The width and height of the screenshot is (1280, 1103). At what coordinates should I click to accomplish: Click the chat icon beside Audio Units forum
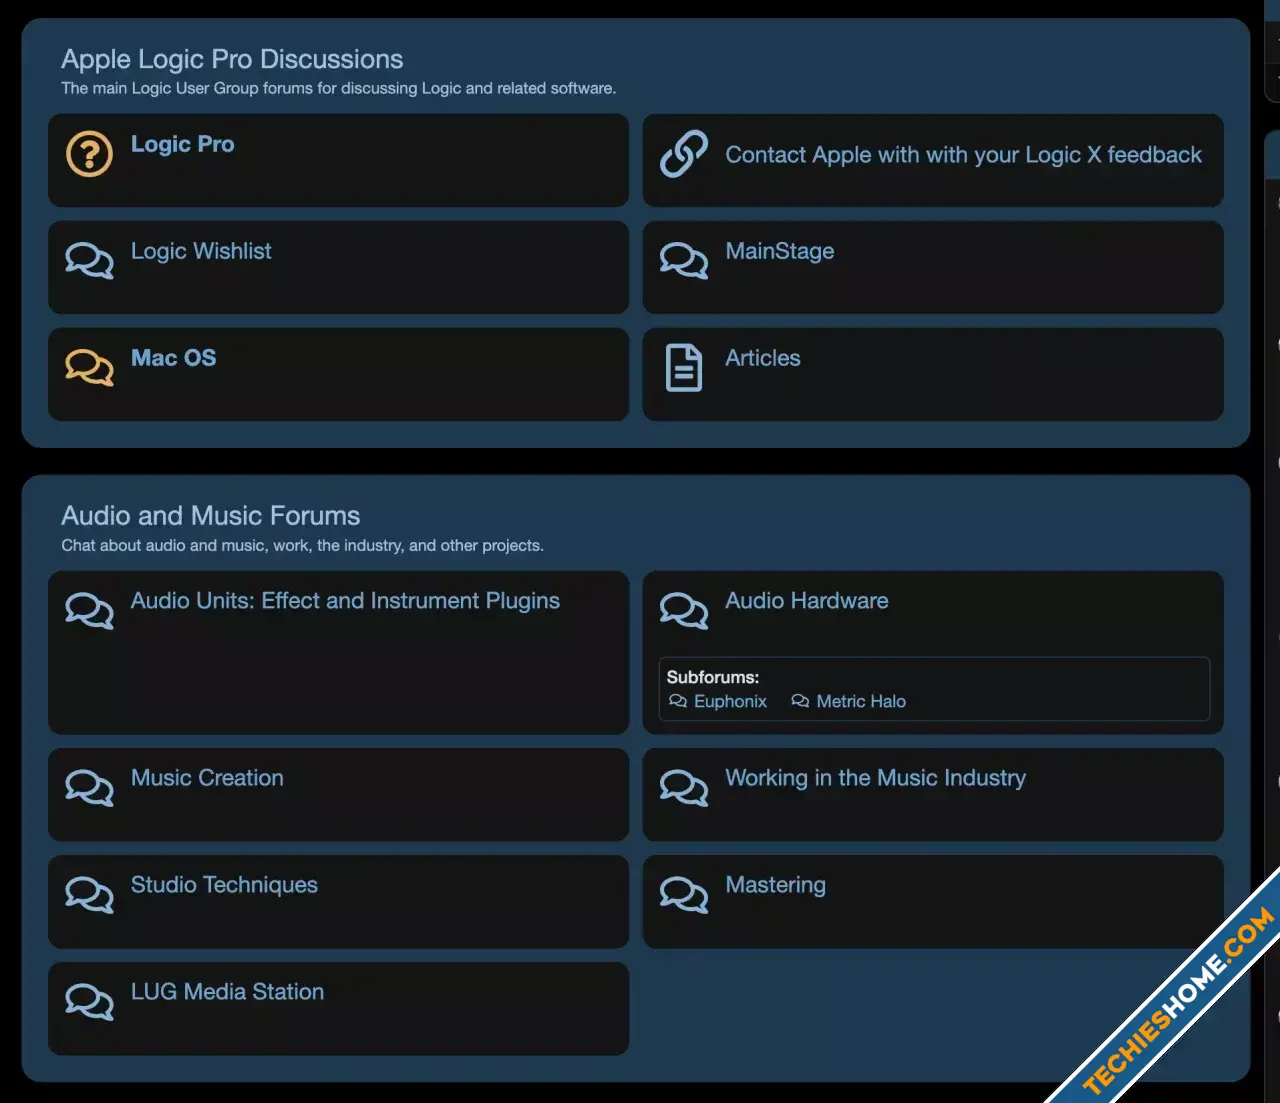[89, 611]
